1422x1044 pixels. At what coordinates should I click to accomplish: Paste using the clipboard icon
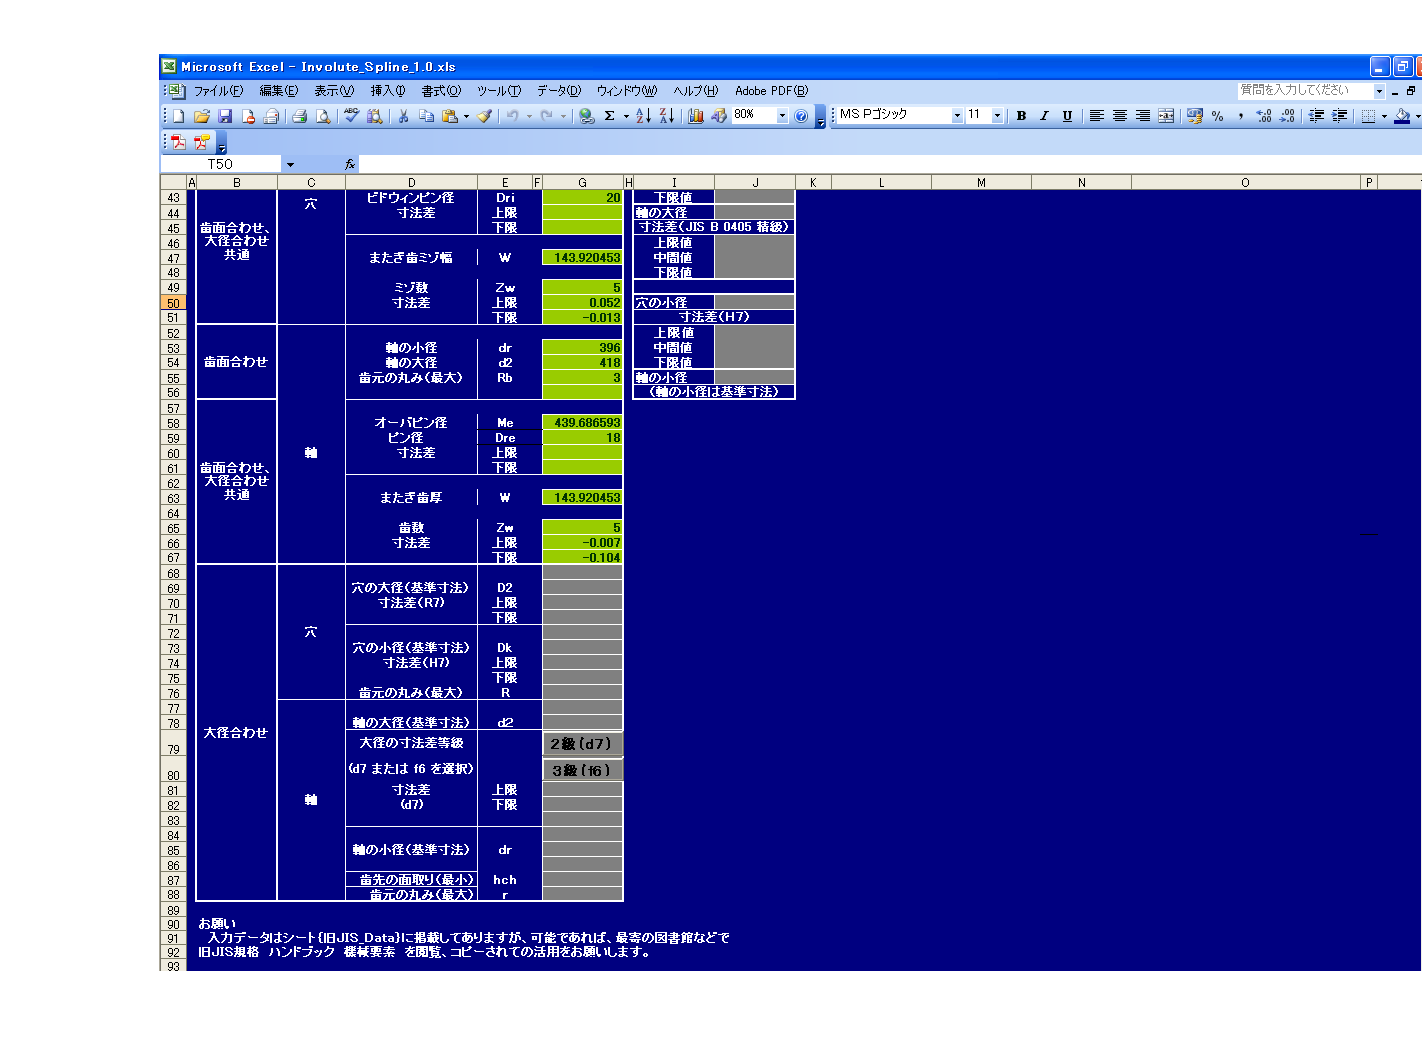449,116
